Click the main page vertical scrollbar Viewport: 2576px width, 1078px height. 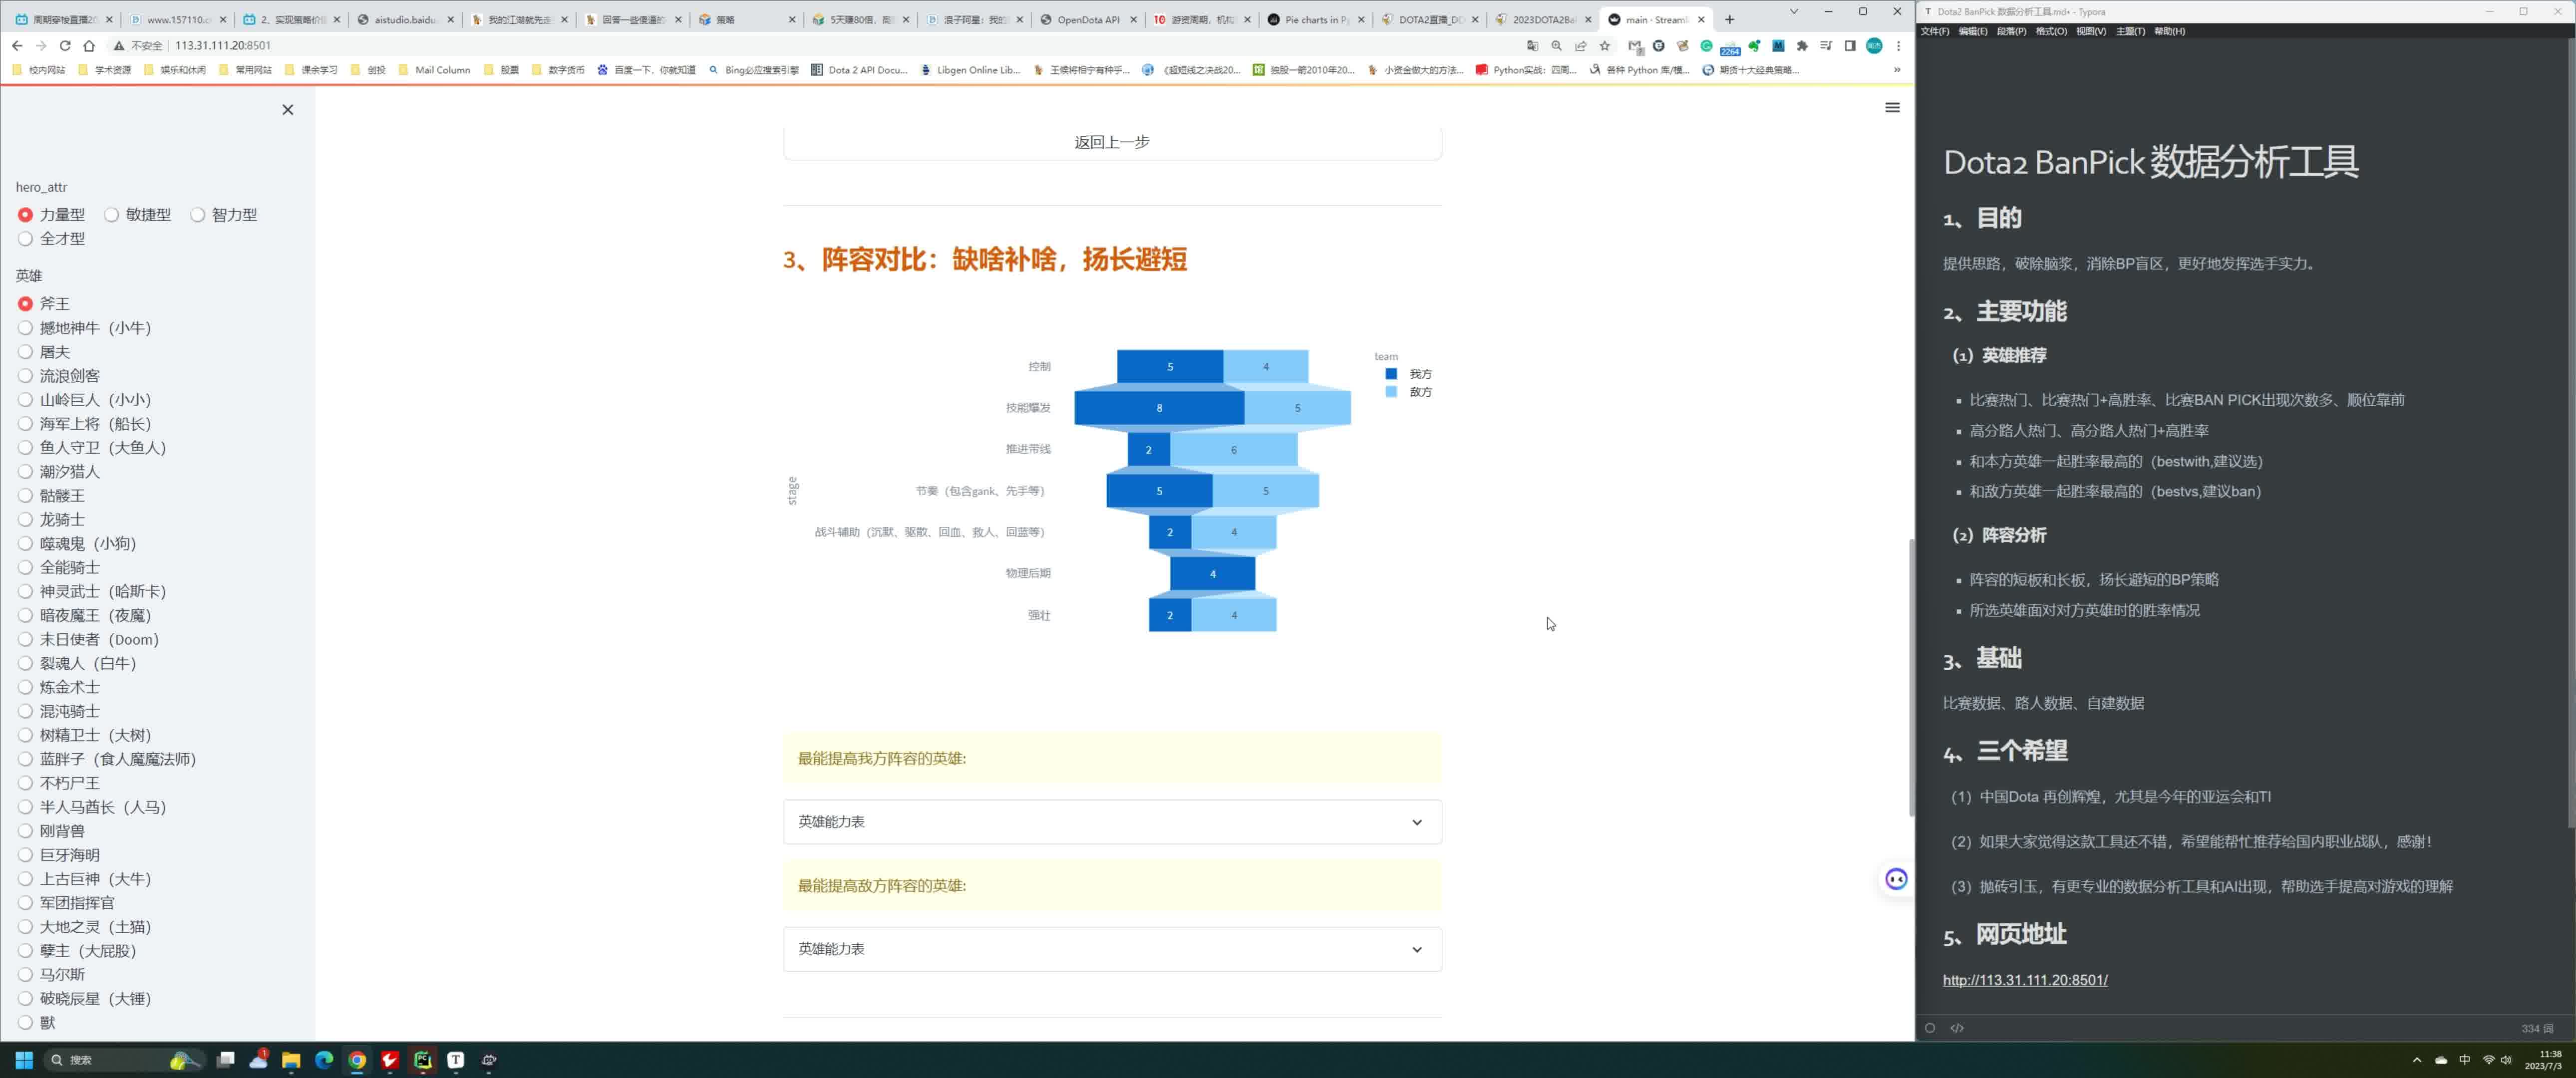coord(1911,678)
